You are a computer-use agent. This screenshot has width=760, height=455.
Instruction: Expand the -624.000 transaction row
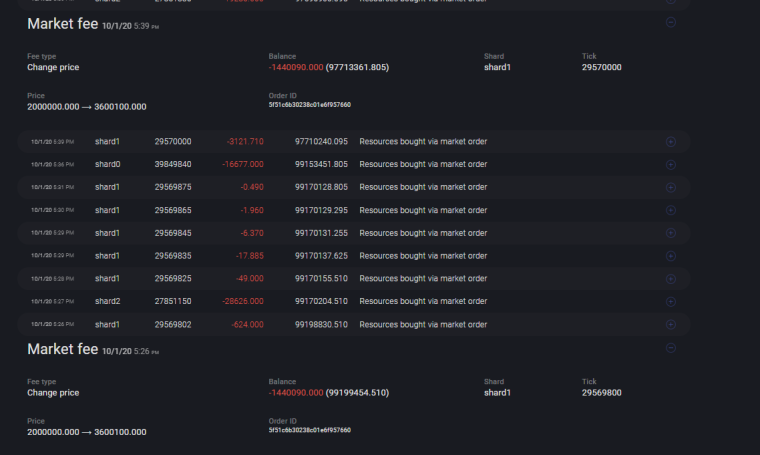tap(670, 325)
